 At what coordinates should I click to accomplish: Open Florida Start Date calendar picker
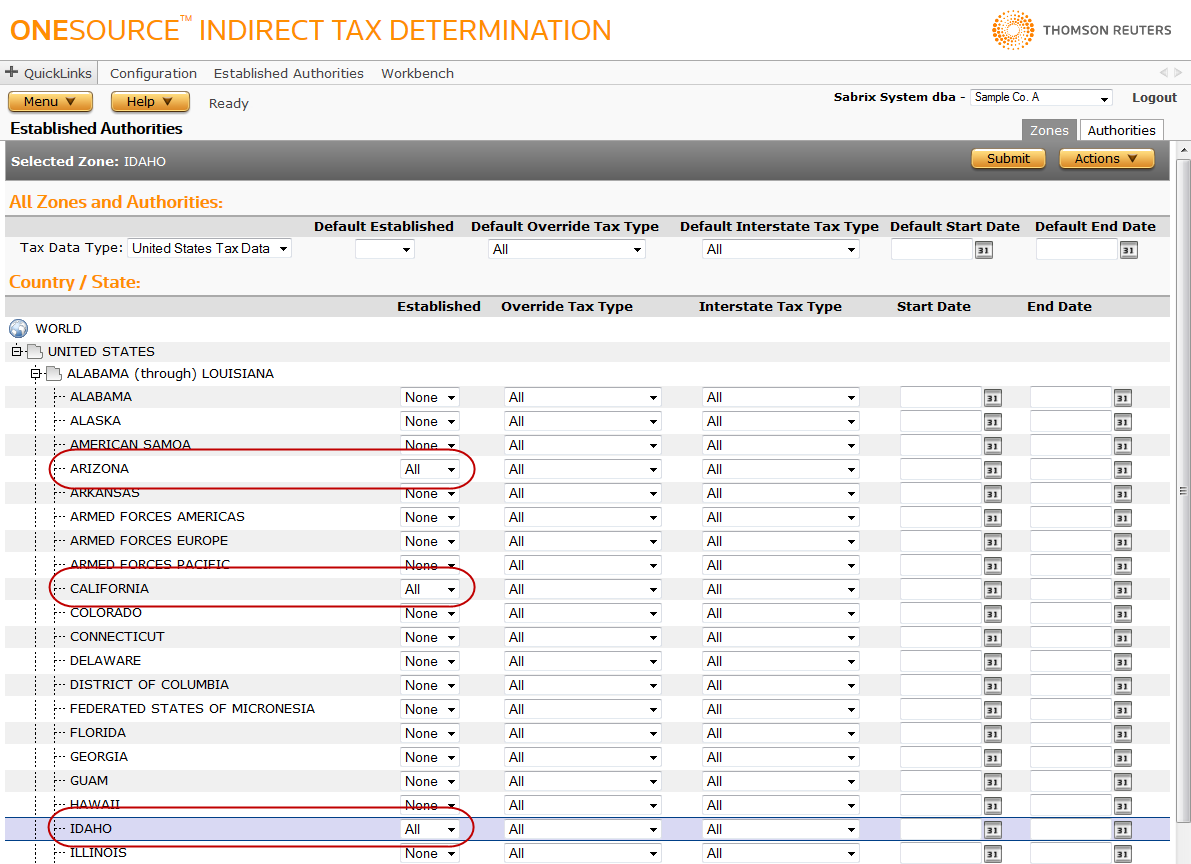pos(992,734)
